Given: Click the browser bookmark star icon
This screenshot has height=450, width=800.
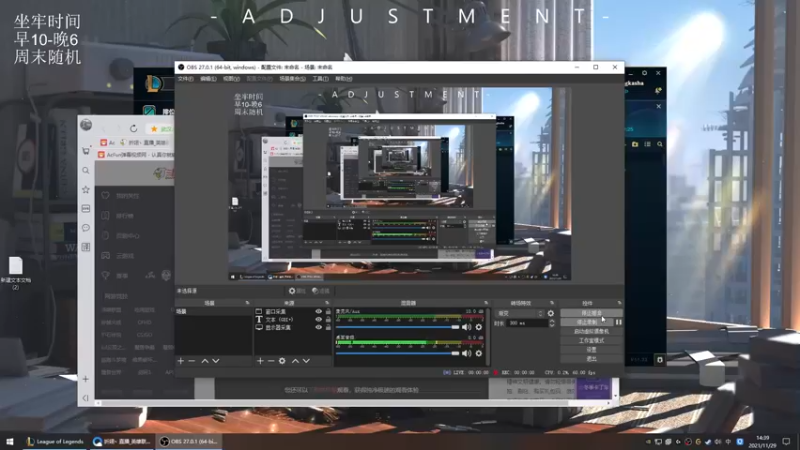Looking at the screenshot, I should [154, 129].
